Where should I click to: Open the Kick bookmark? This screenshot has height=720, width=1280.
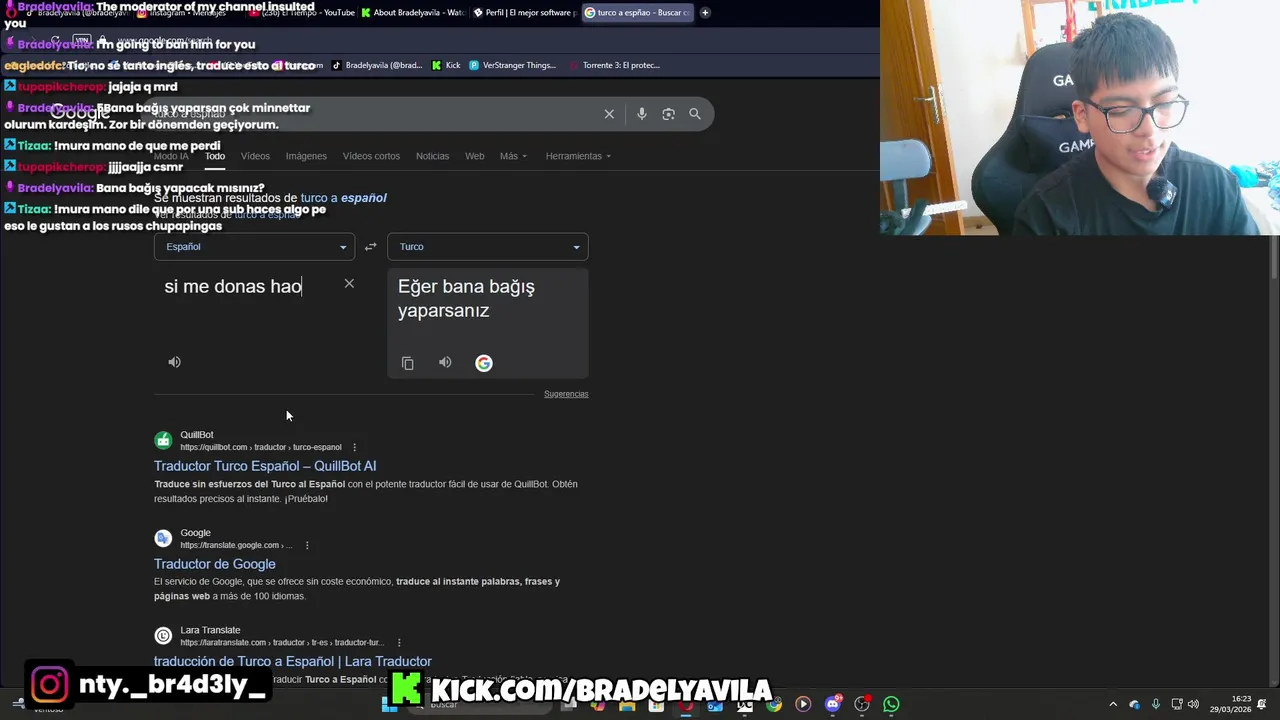point(447,65)
